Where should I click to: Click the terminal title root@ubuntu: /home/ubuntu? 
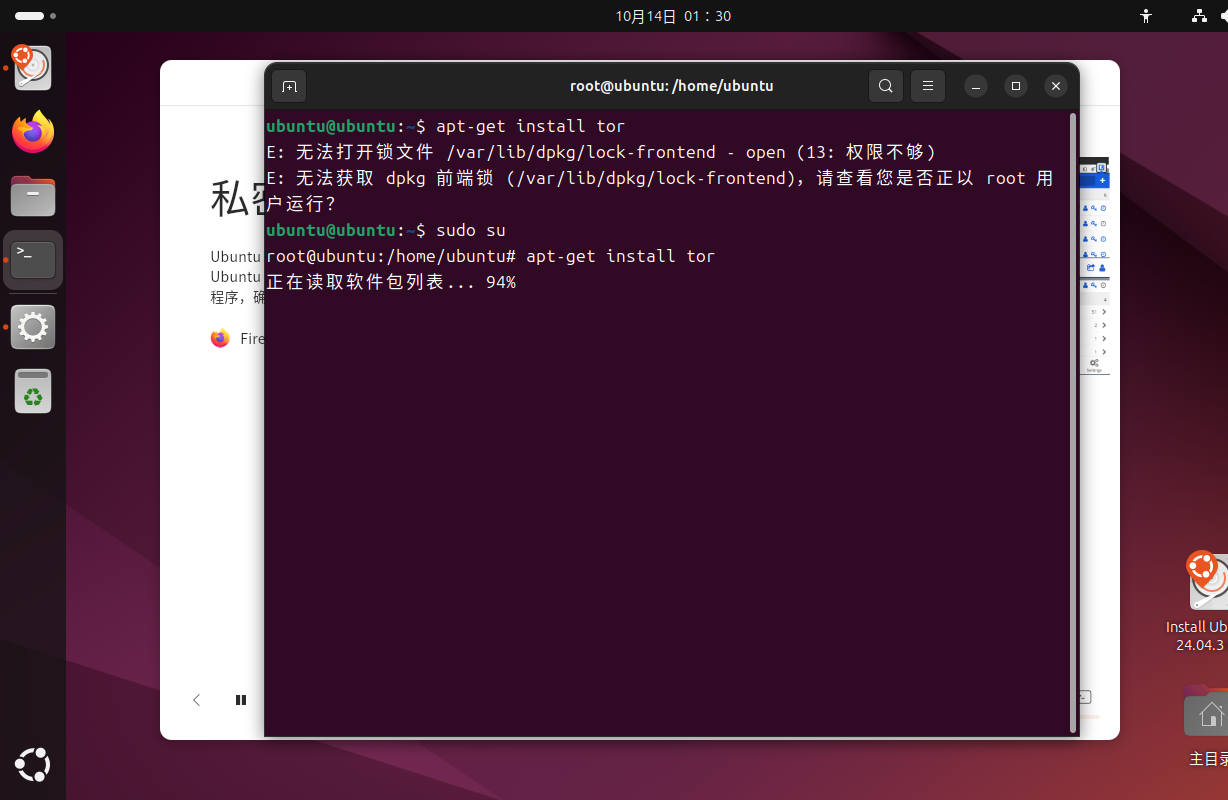(672, 86)
